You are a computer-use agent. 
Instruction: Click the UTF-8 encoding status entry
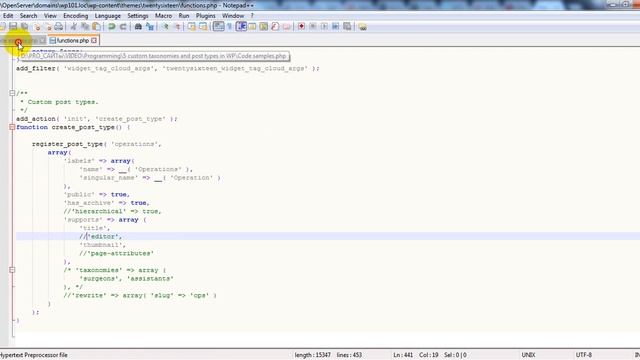(584, 355)
